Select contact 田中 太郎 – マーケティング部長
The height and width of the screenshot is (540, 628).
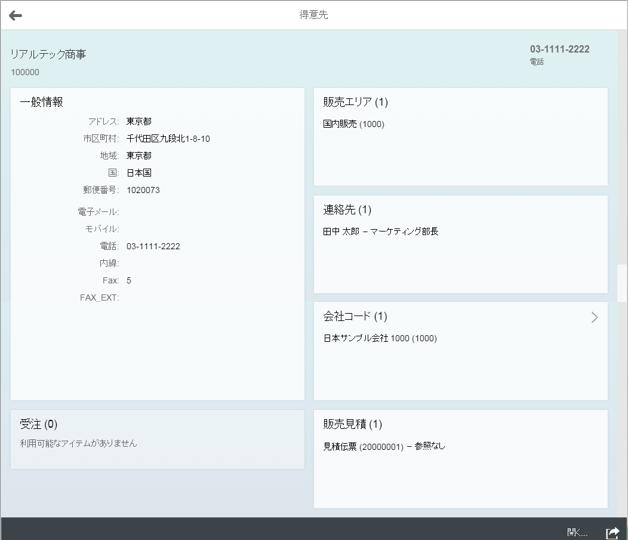click(x=380, y=231)
